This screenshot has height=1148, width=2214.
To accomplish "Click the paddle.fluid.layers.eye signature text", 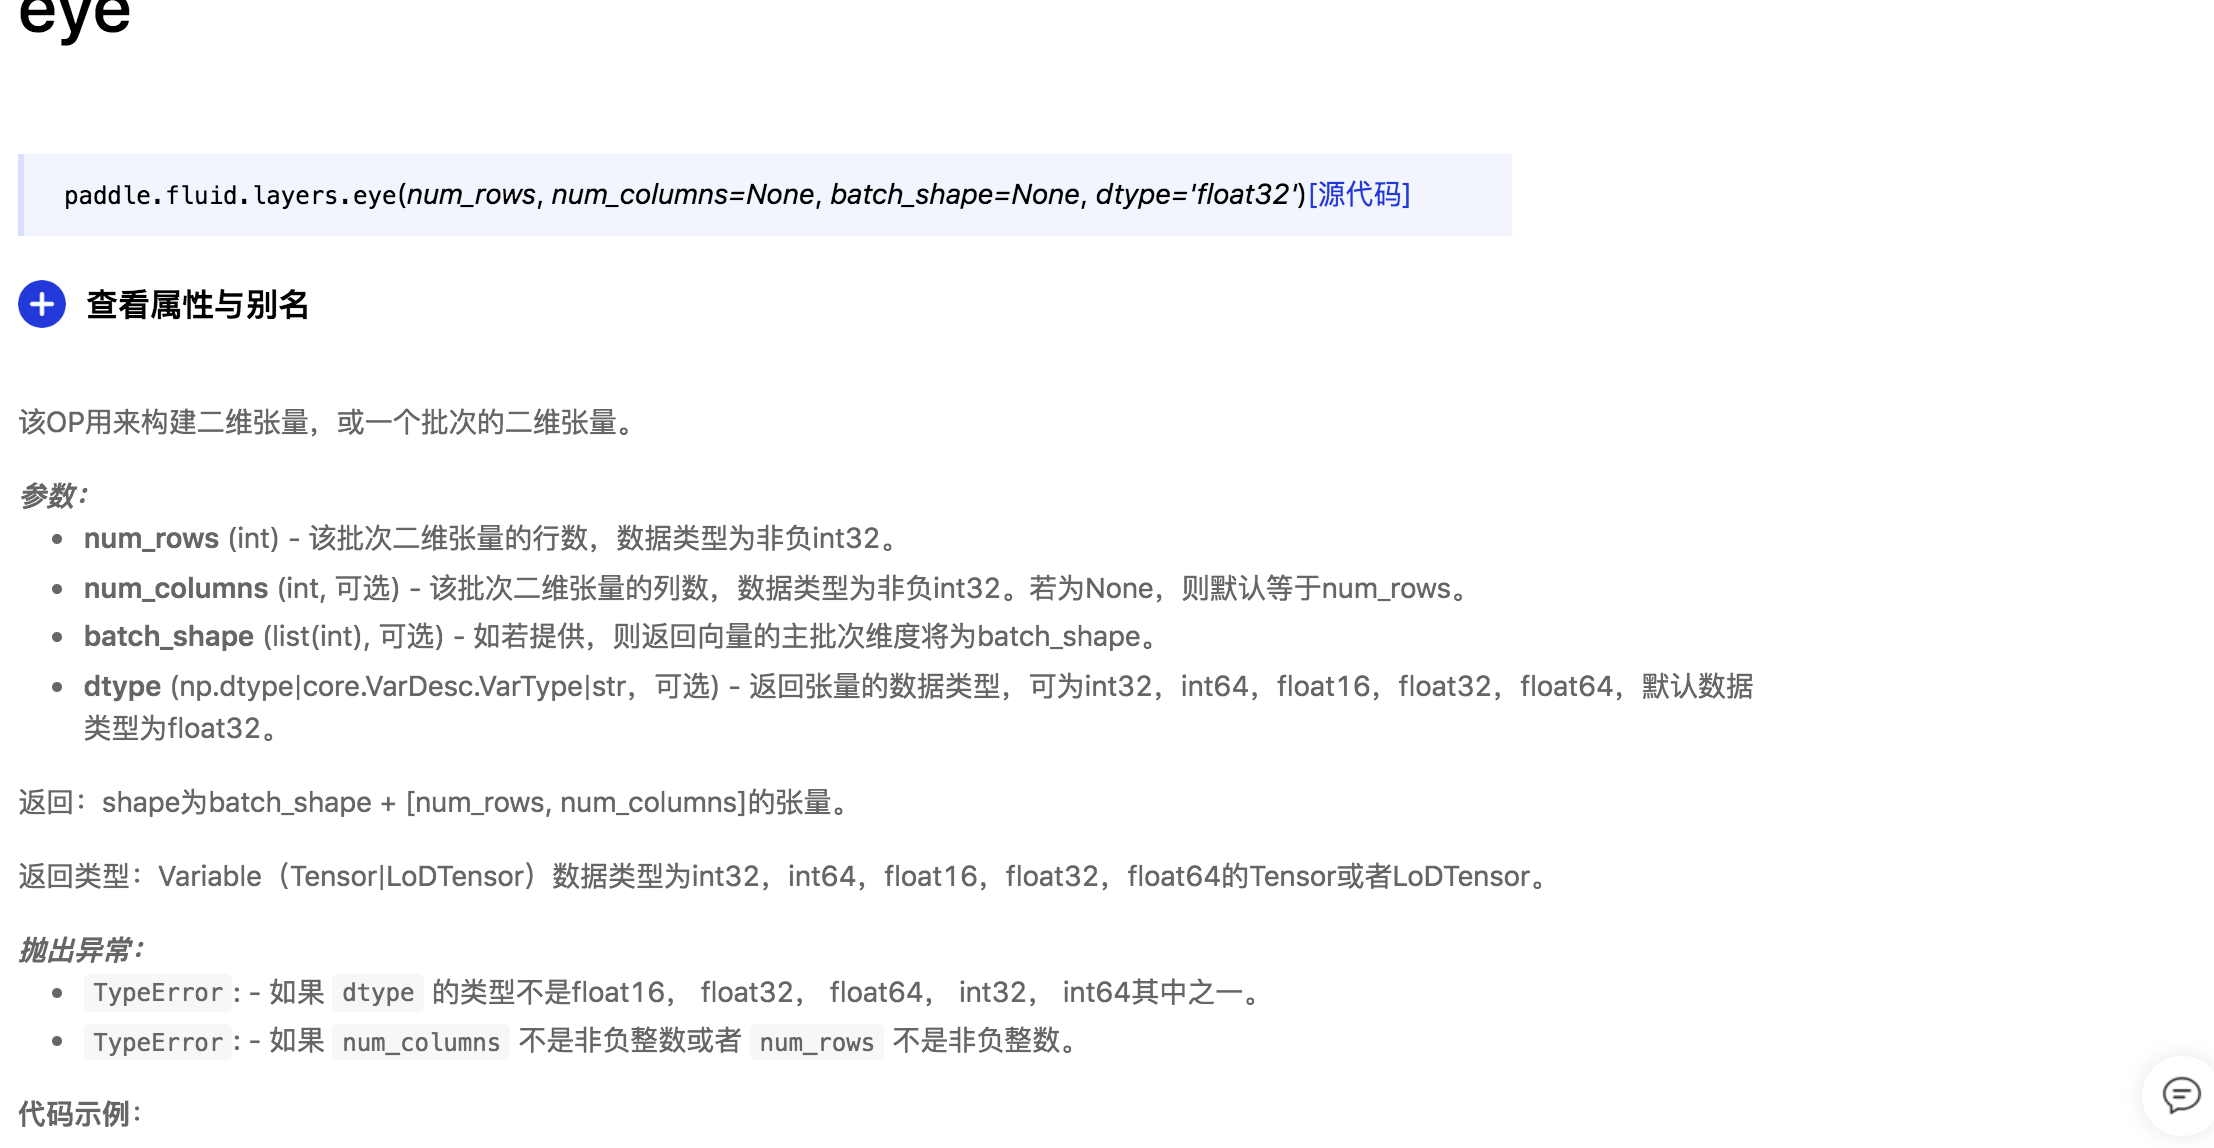I will pyautogui.click(x=230, y=195).
